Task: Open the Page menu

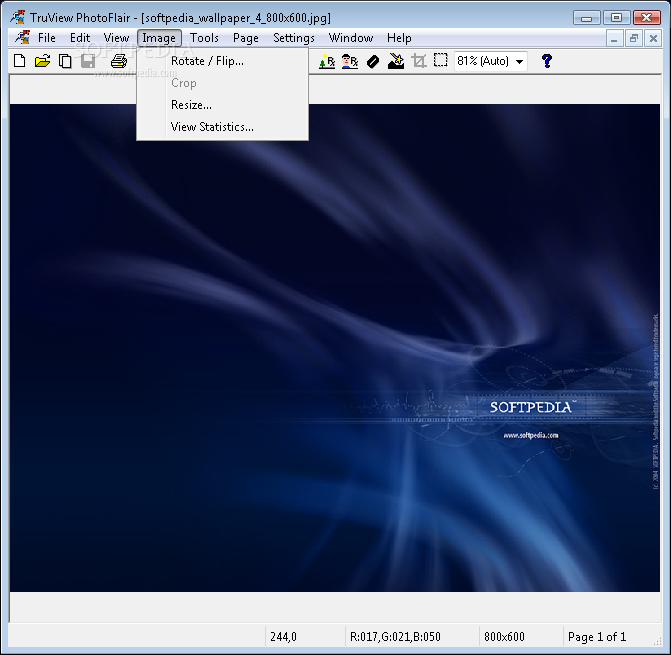Action: 246,38
